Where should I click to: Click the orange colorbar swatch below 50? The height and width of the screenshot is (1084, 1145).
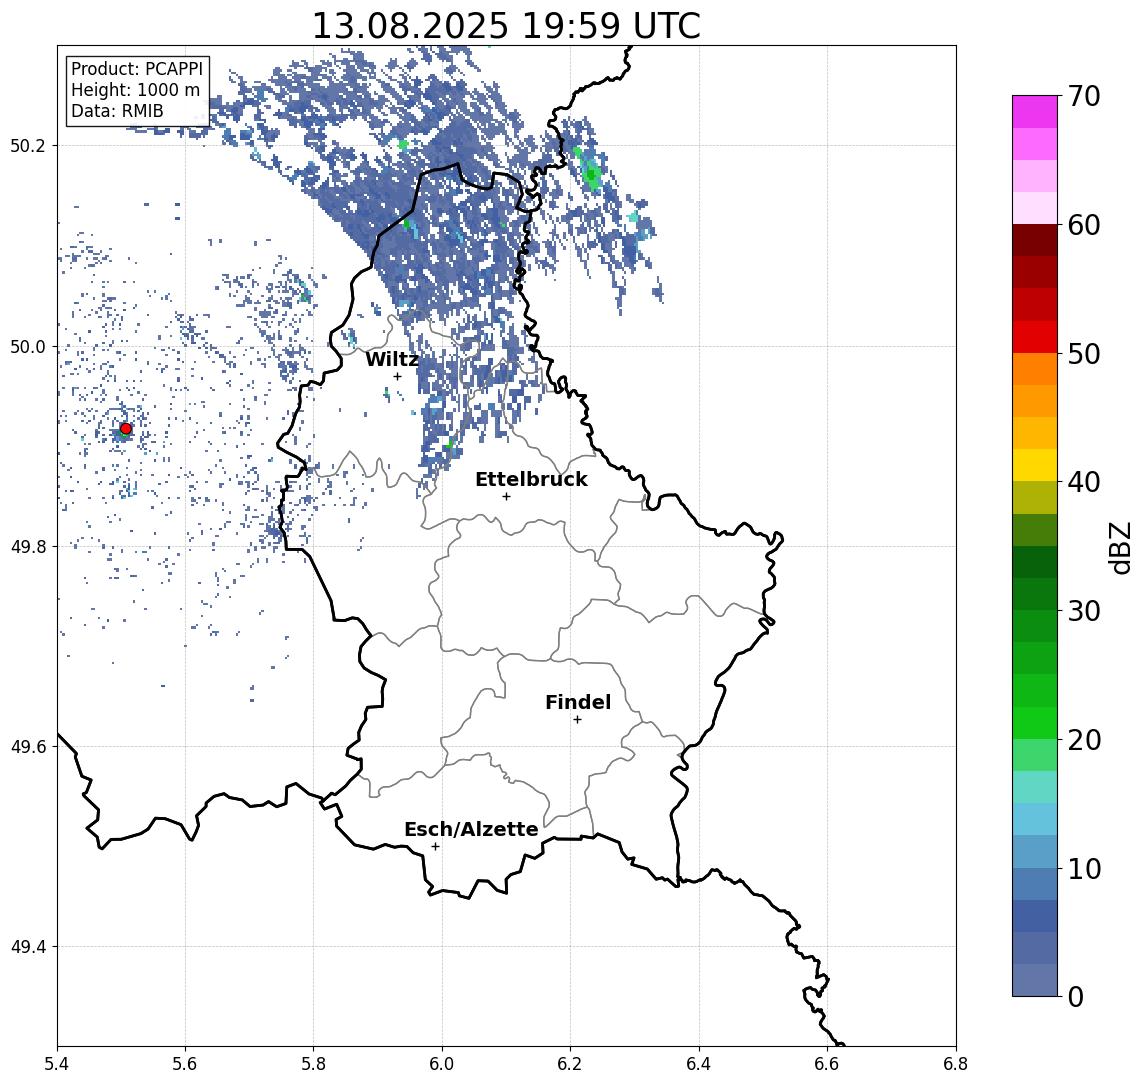[x=1035, y=370]
